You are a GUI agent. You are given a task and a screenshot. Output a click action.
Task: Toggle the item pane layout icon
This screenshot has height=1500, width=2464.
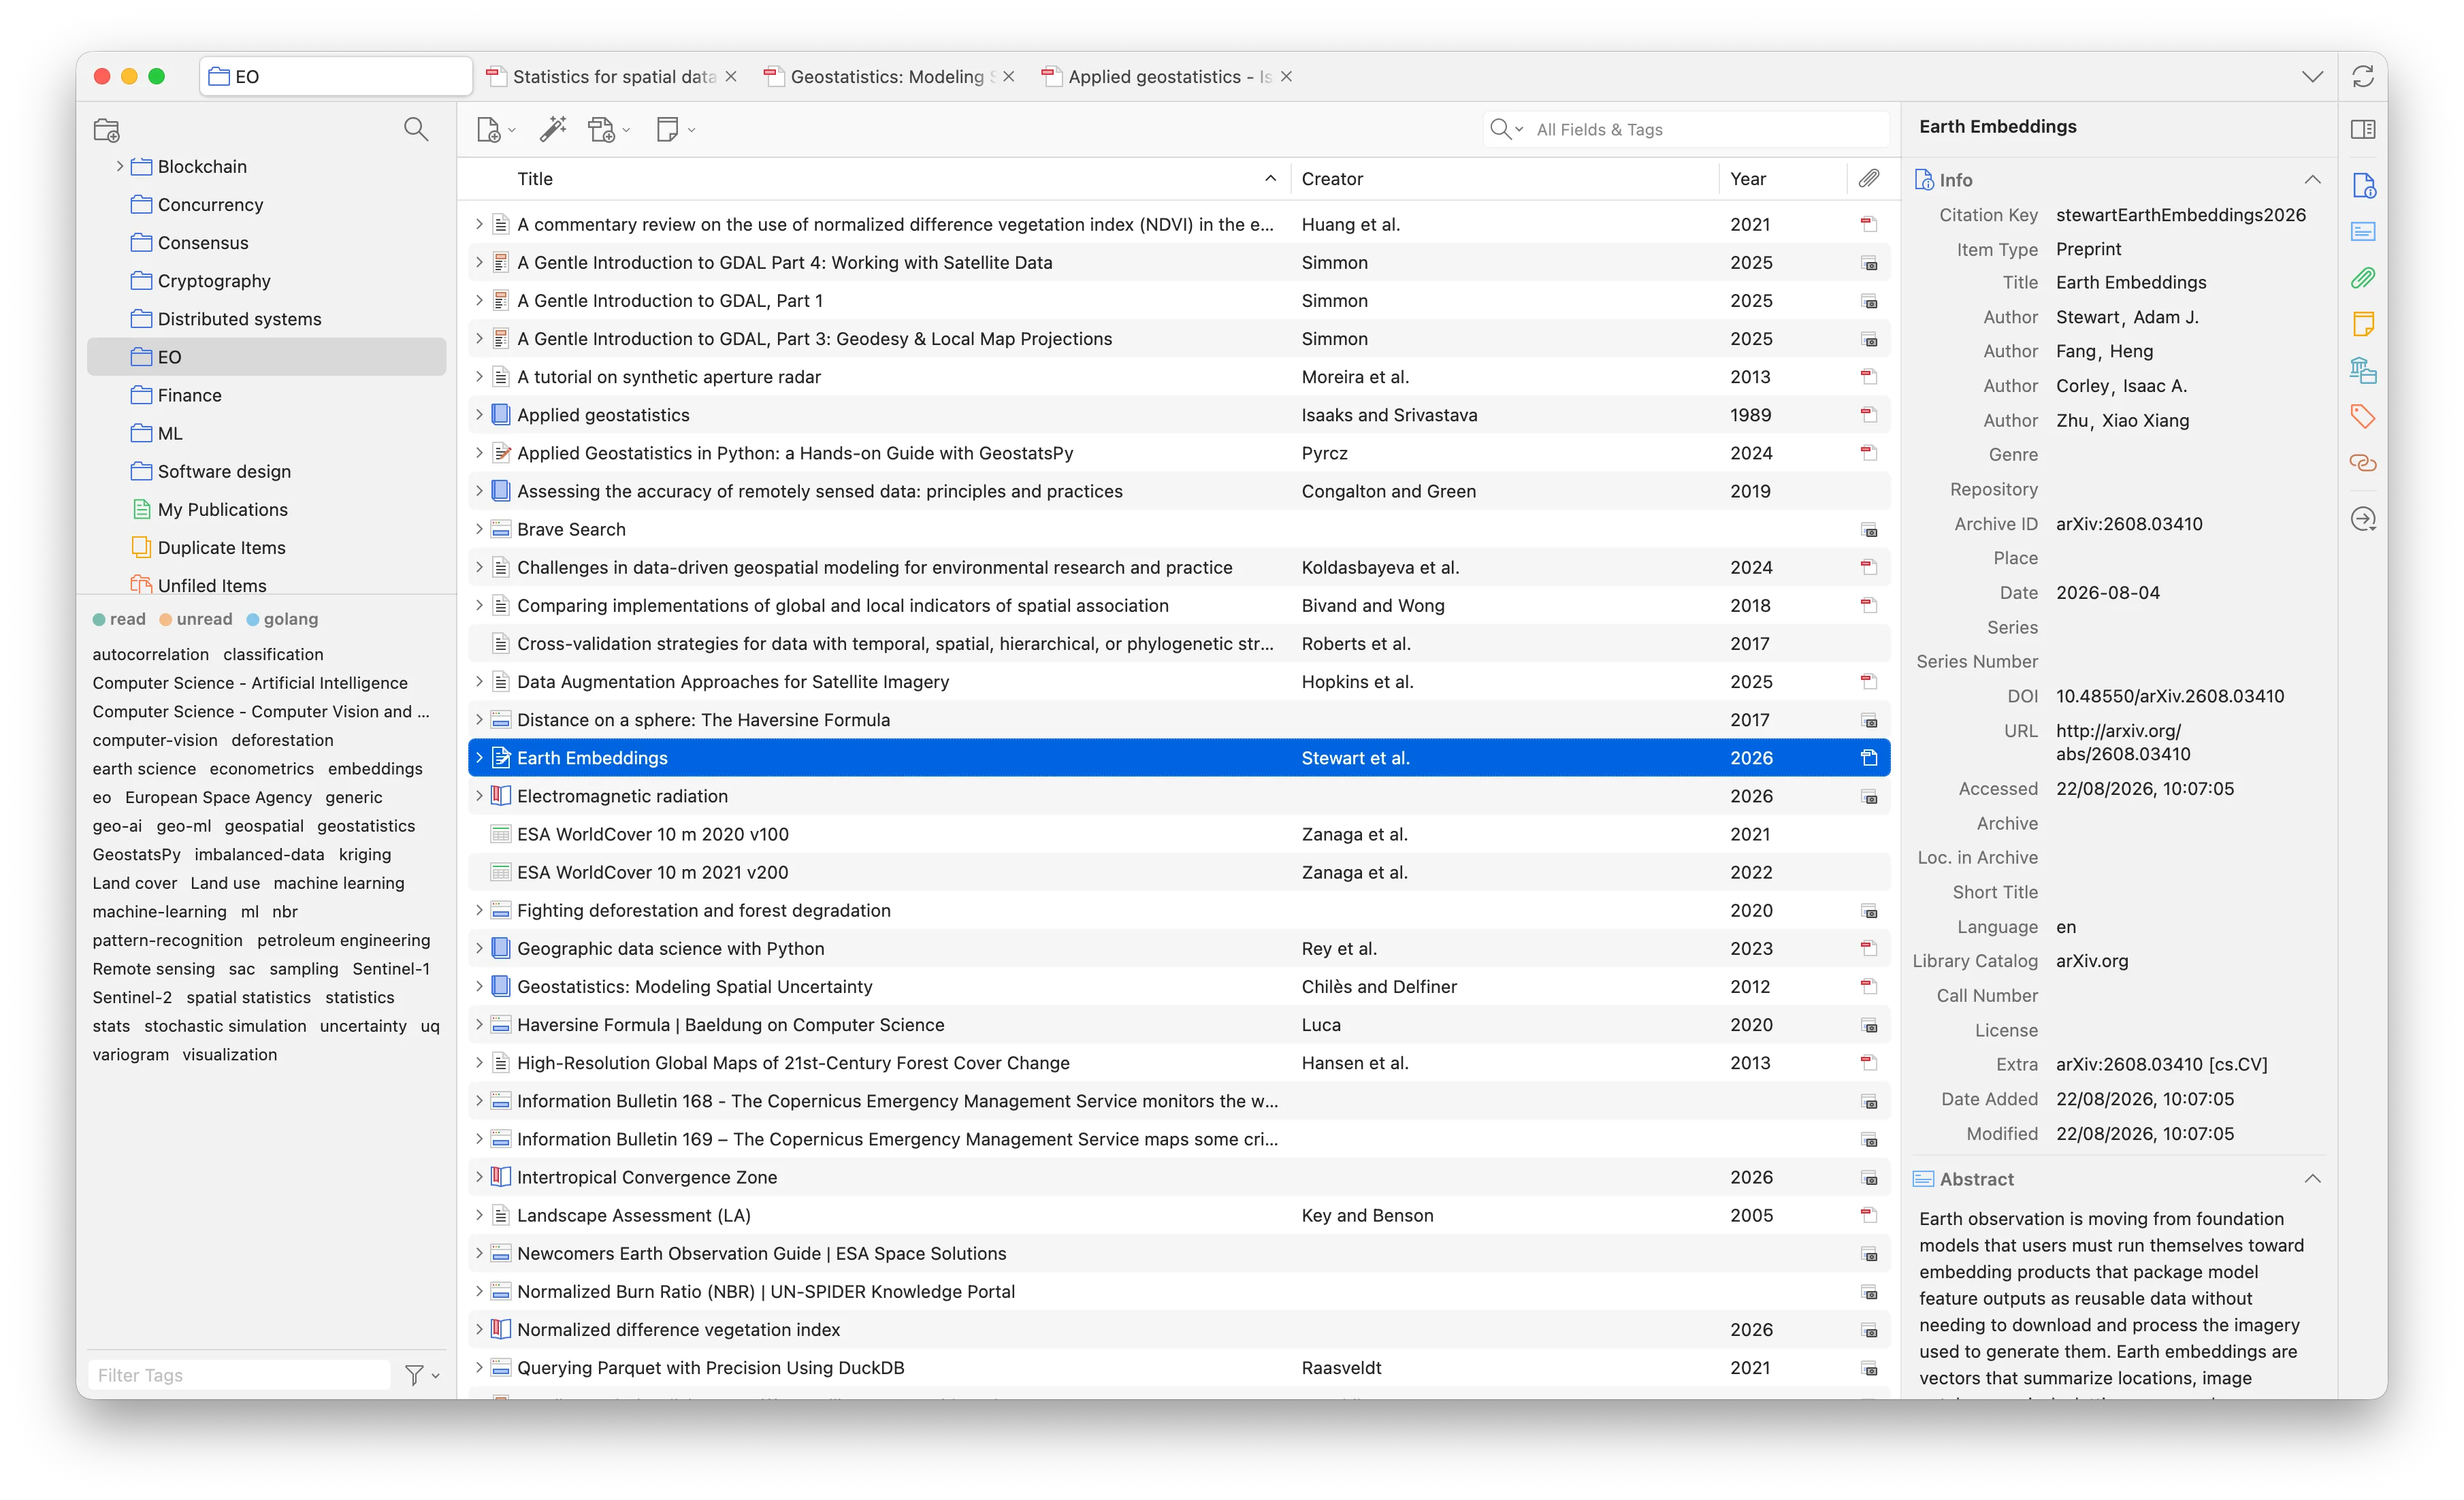[2363, 129]
